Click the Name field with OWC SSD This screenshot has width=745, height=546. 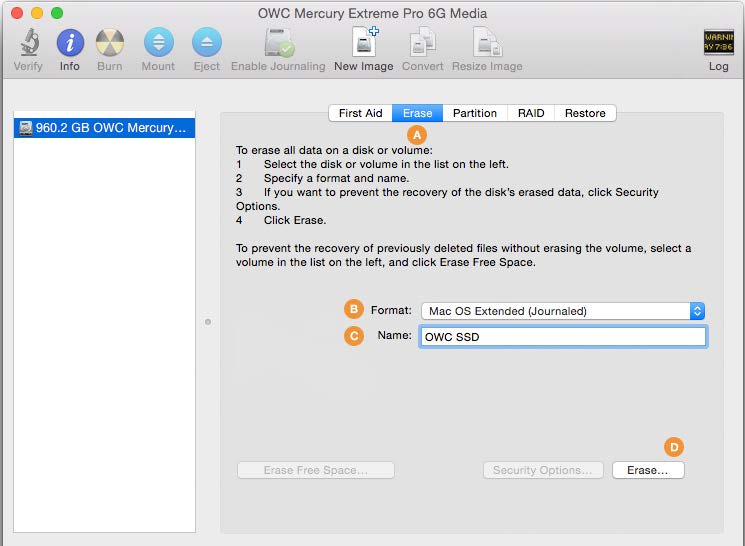563,337
